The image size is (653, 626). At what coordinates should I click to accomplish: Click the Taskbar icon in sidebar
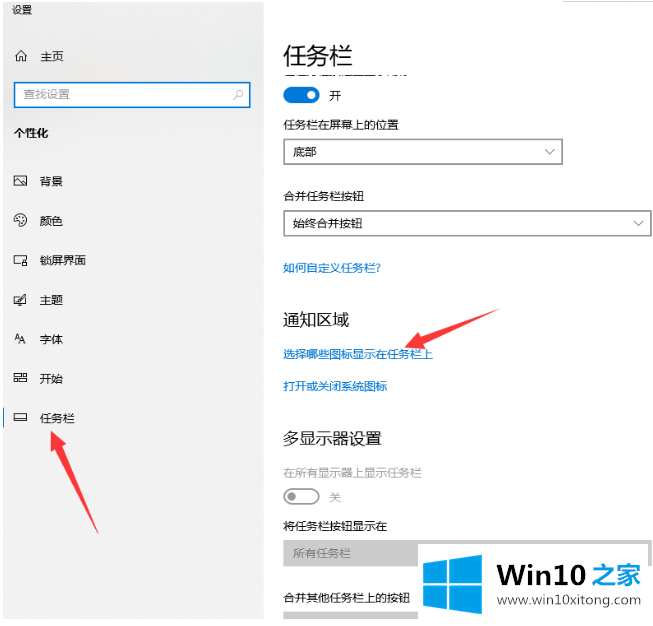point(20,418)
